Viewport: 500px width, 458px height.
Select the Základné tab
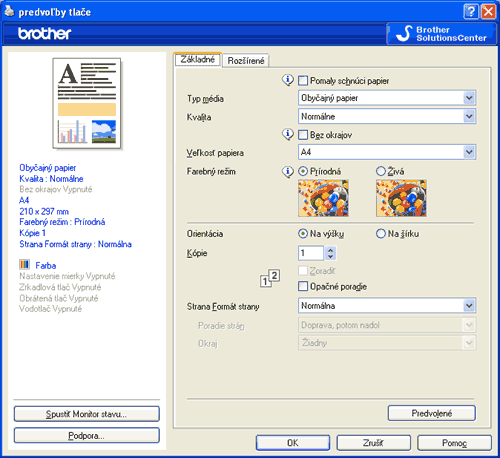pos(198,59)
